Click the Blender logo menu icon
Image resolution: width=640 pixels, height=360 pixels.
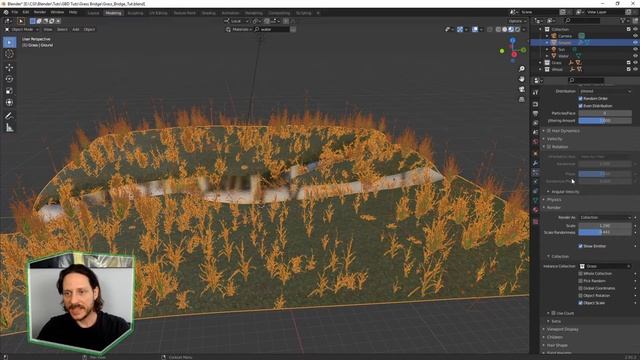tap(6, 12)
